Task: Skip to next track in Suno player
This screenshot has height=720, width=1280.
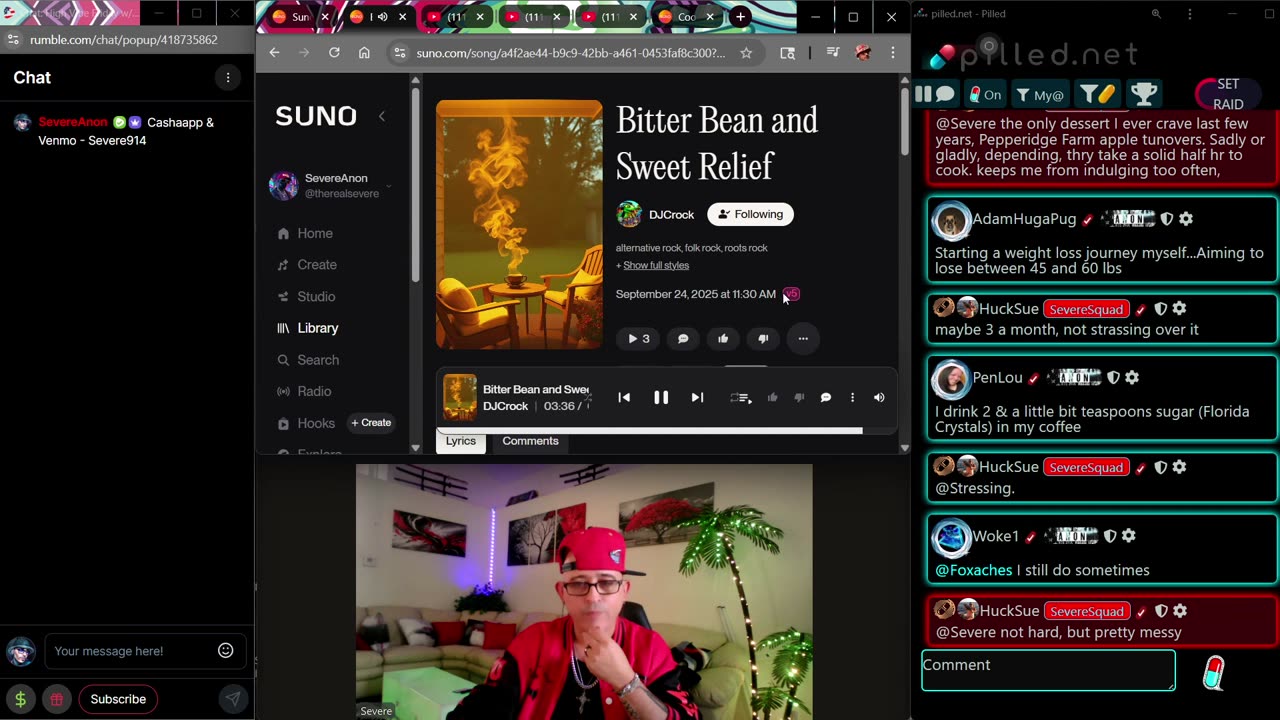Action: [x=697, y=397]
